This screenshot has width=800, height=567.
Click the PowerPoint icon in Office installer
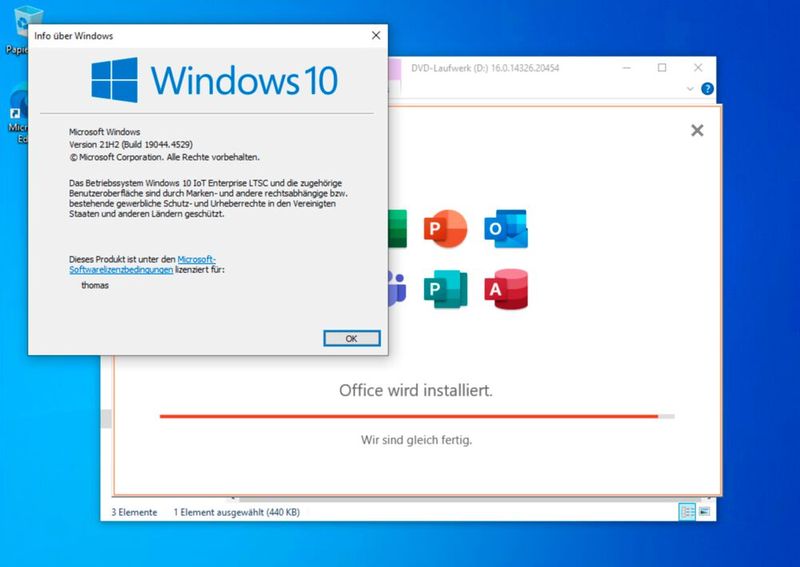(445, 229)
